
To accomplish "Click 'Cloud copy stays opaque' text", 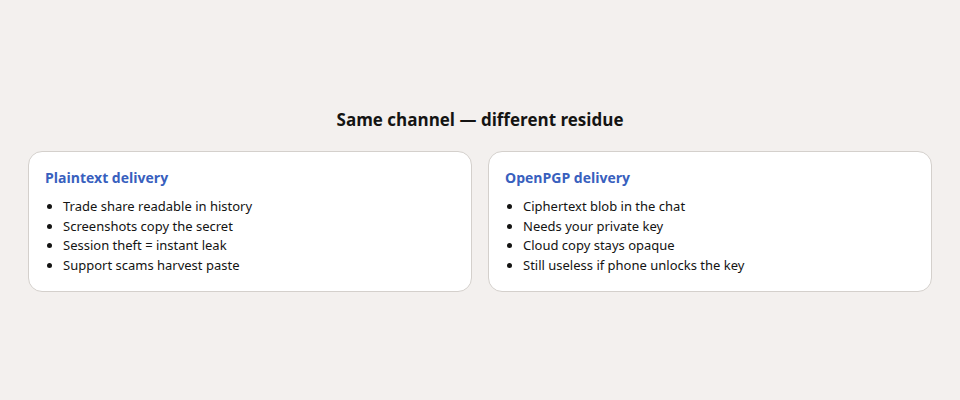I will tap(598, 246).
